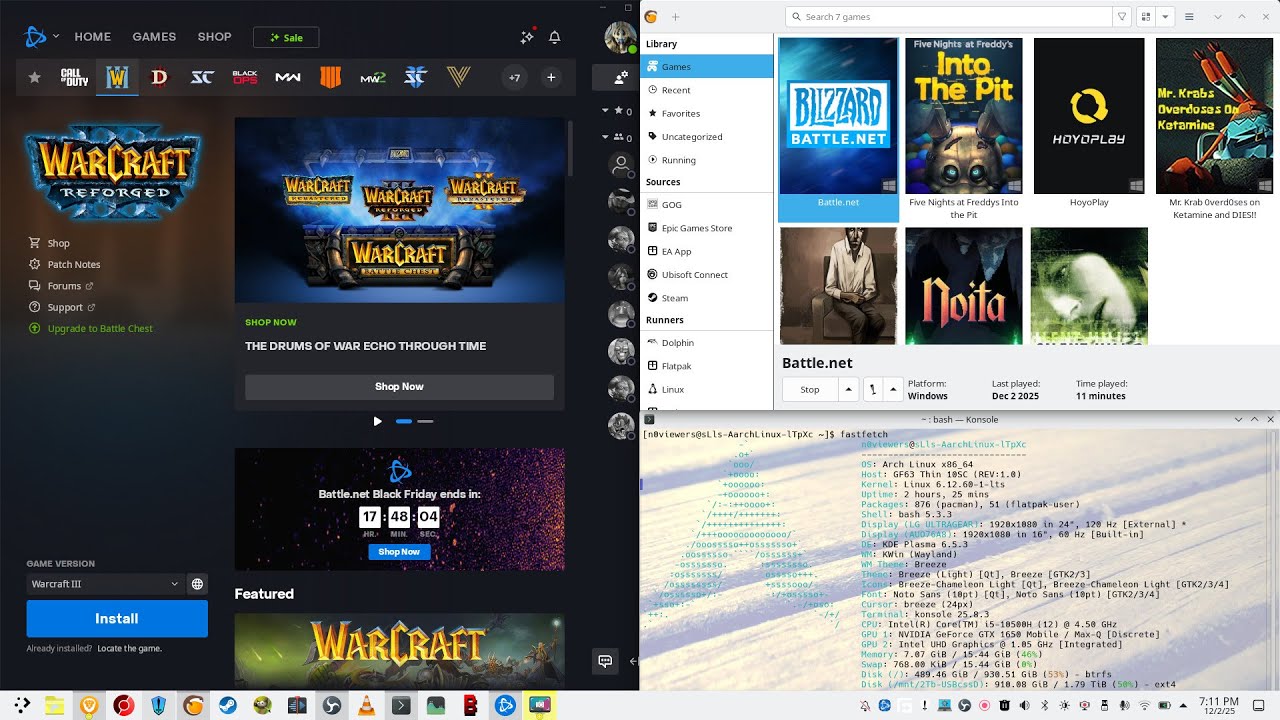Screen dimensions: 1280x720
Task: Select the Vanguard V game icon
Action: [458, 77]
